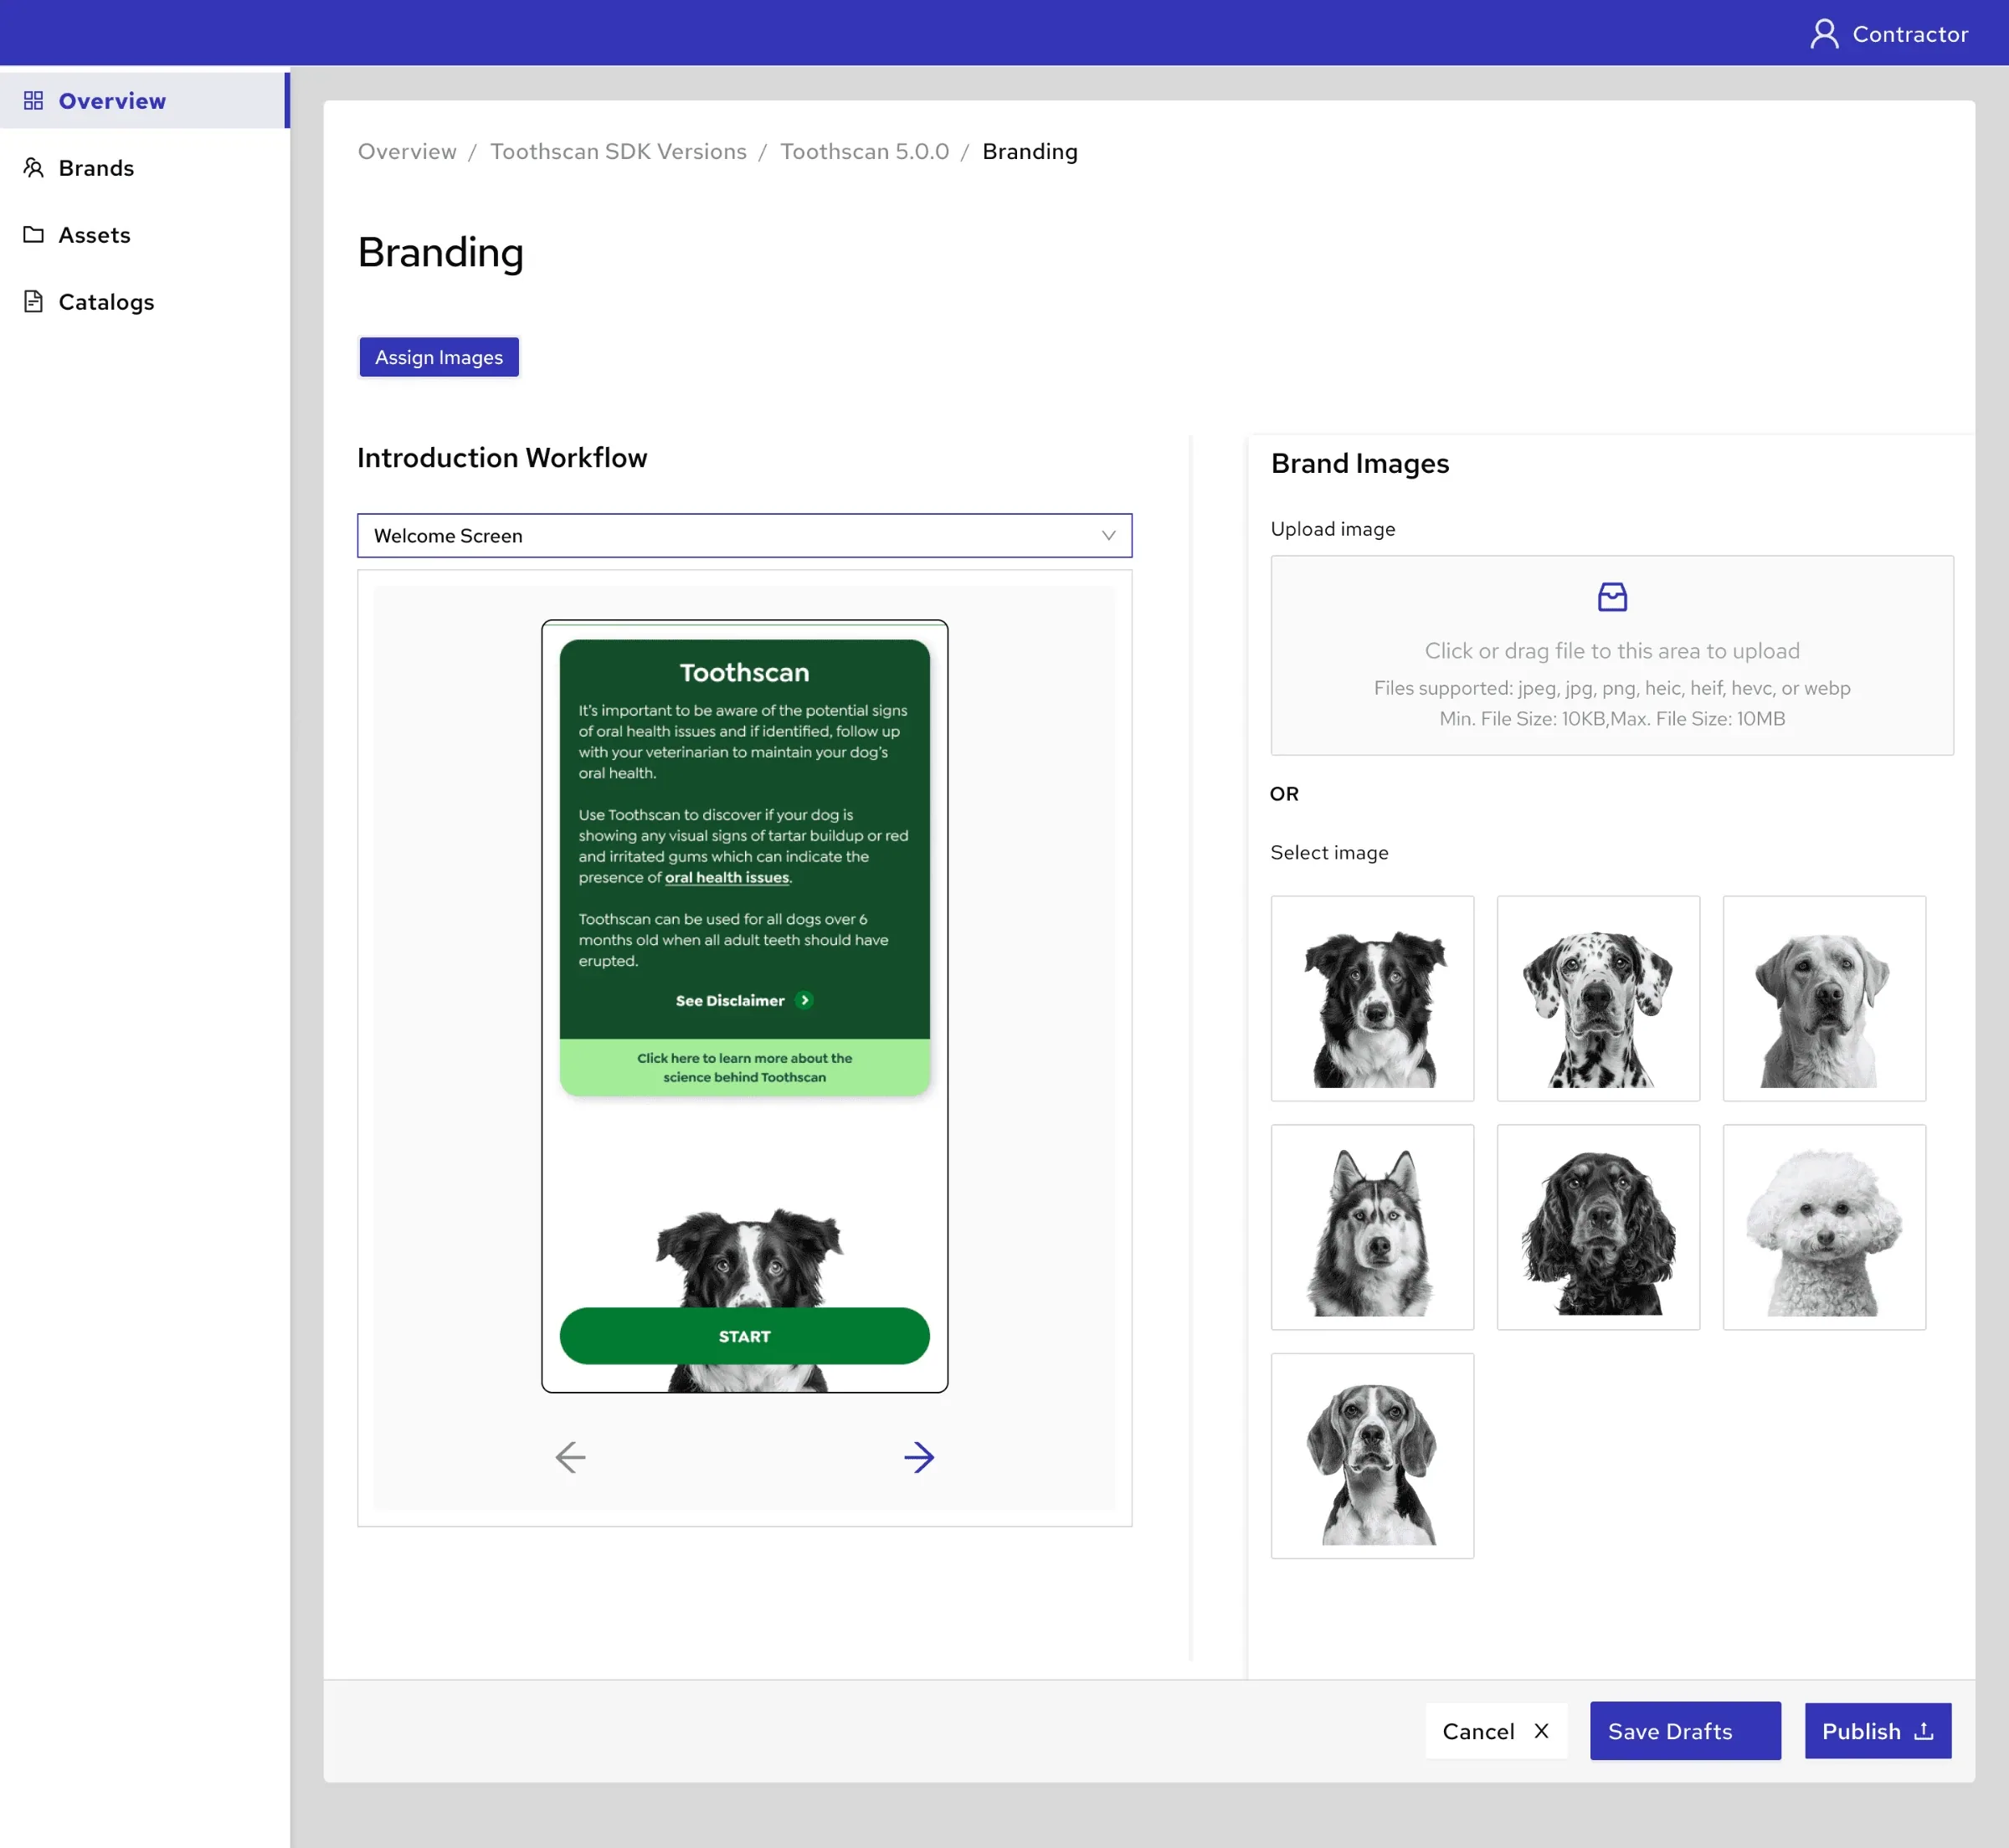The height and width of the screenshot is (1848, 2009).
Task: Click the Brands people icon in sidebar
Action: 33,168
